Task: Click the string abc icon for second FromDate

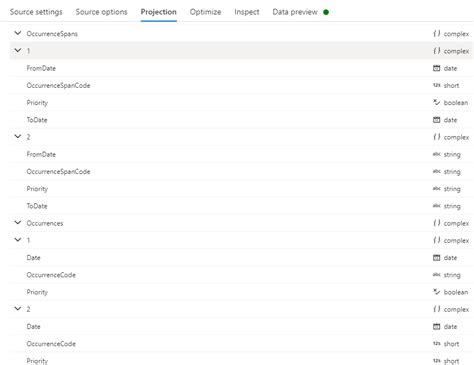Action: tap(437, 154)
